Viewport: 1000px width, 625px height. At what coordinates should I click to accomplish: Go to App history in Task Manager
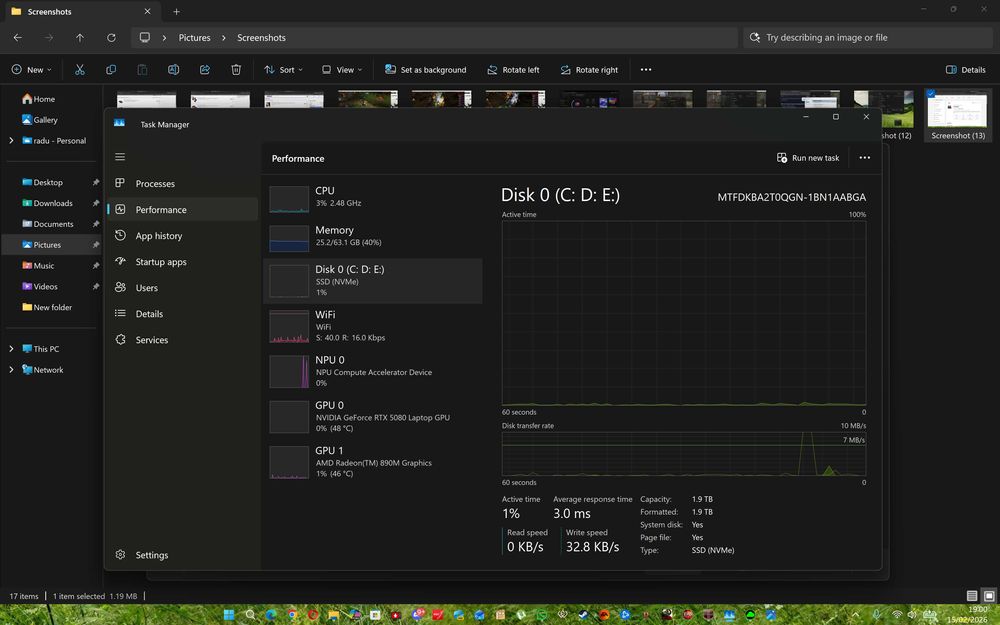pos(158,236)
